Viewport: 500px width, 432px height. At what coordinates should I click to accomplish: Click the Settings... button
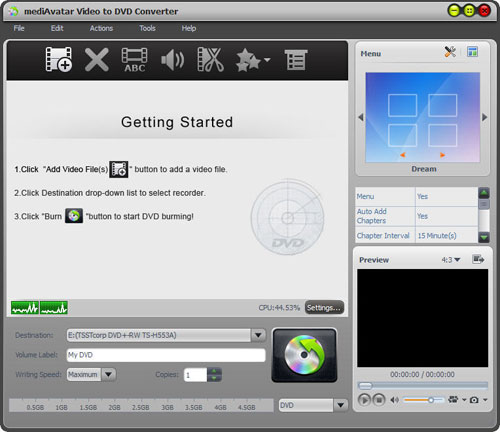click(x=324, y=308)
